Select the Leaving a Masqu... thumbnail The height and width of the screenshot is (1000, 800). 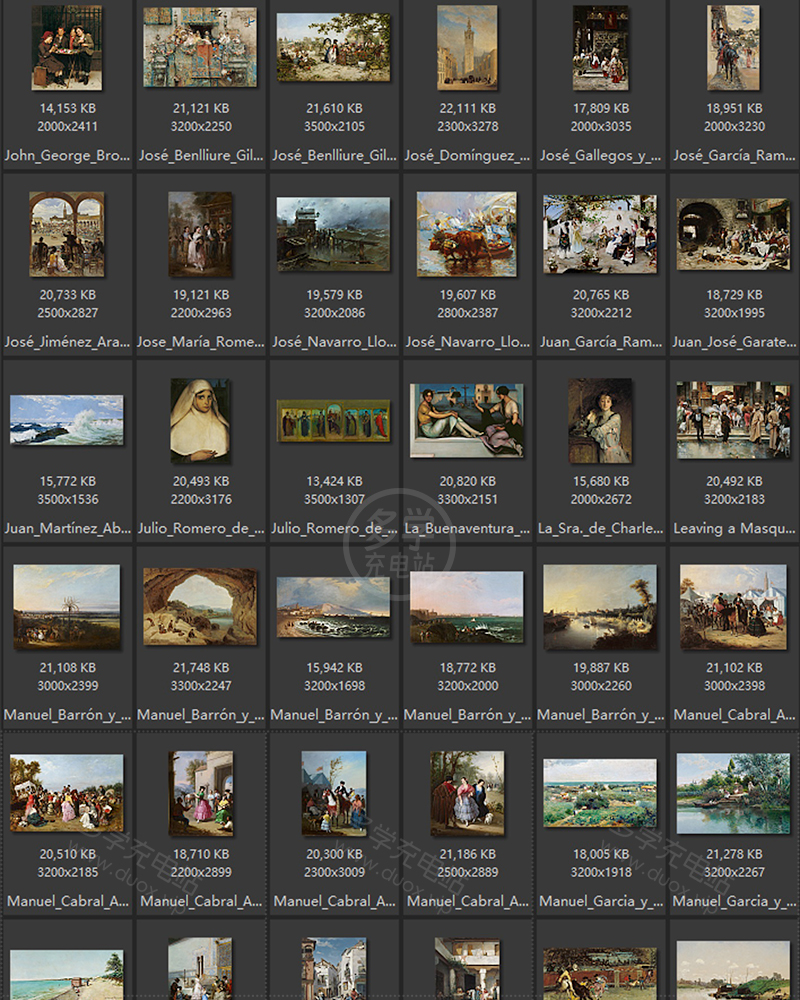(x=733, y=420)
